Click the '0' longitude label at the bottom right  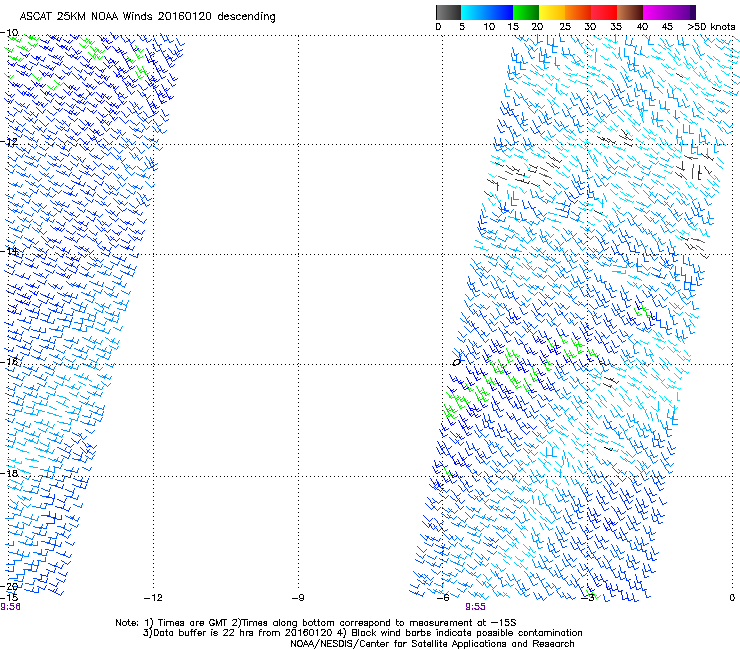tap(732, 598)
